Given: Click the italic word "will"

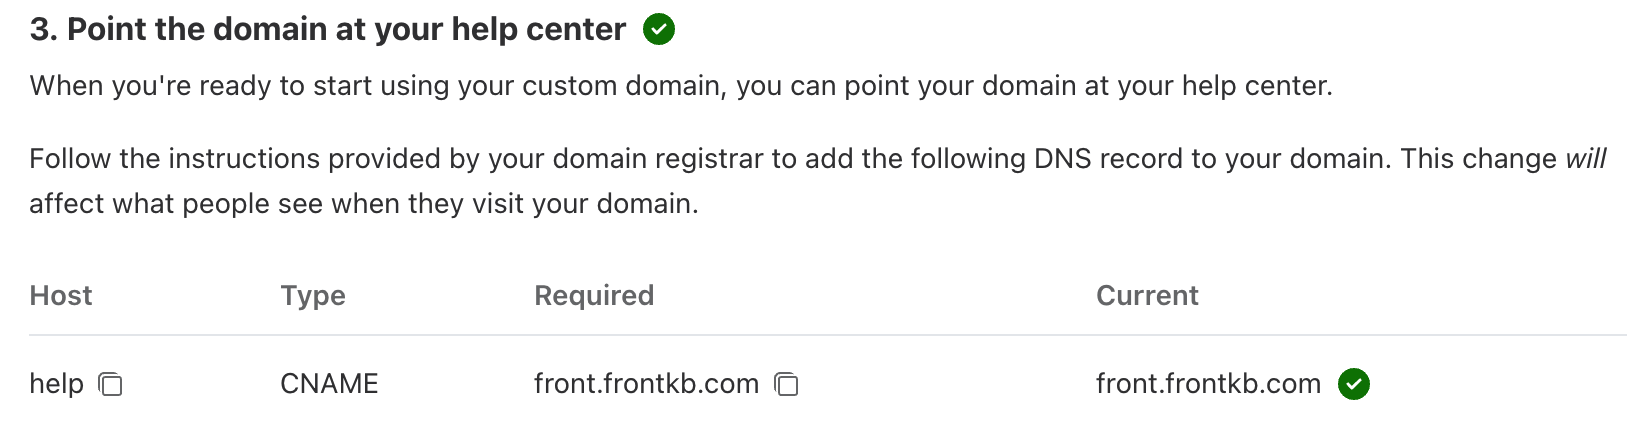Looking at the screenshot, I should tap(1585, 158).
